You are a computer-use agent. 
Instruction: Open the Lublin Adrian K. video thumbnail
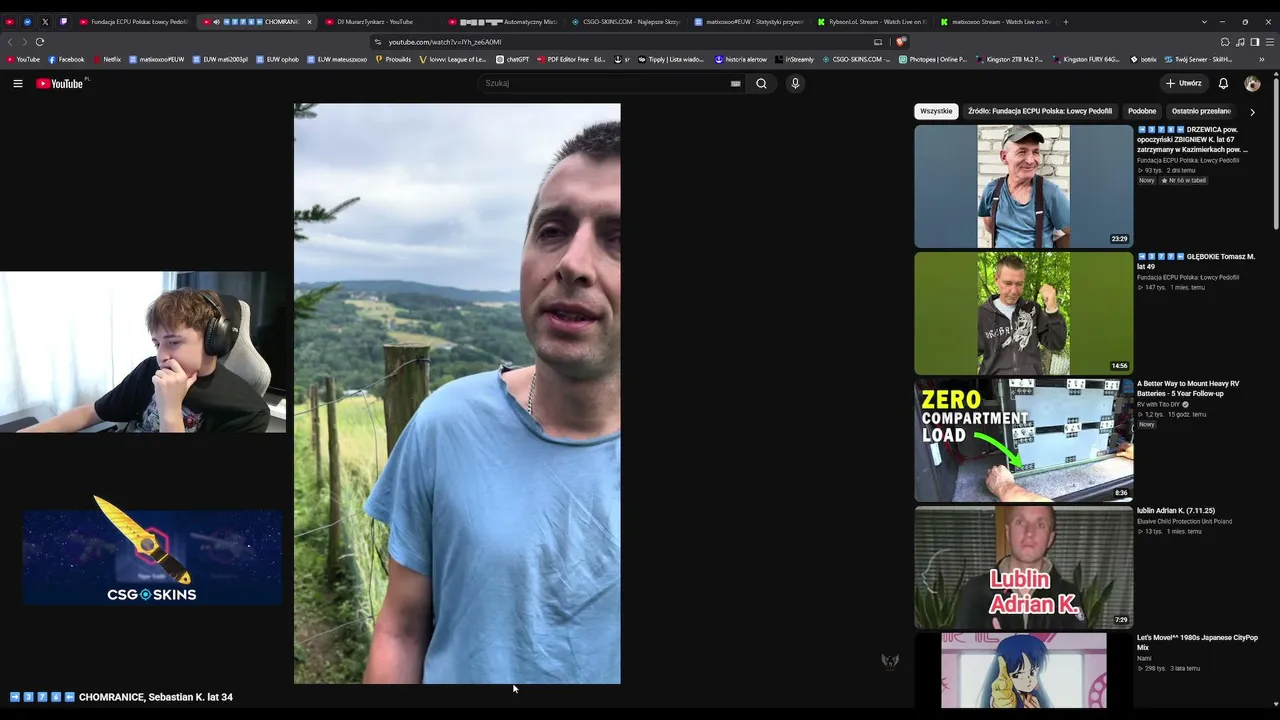pyautogui.click(x=1023, y=567)
